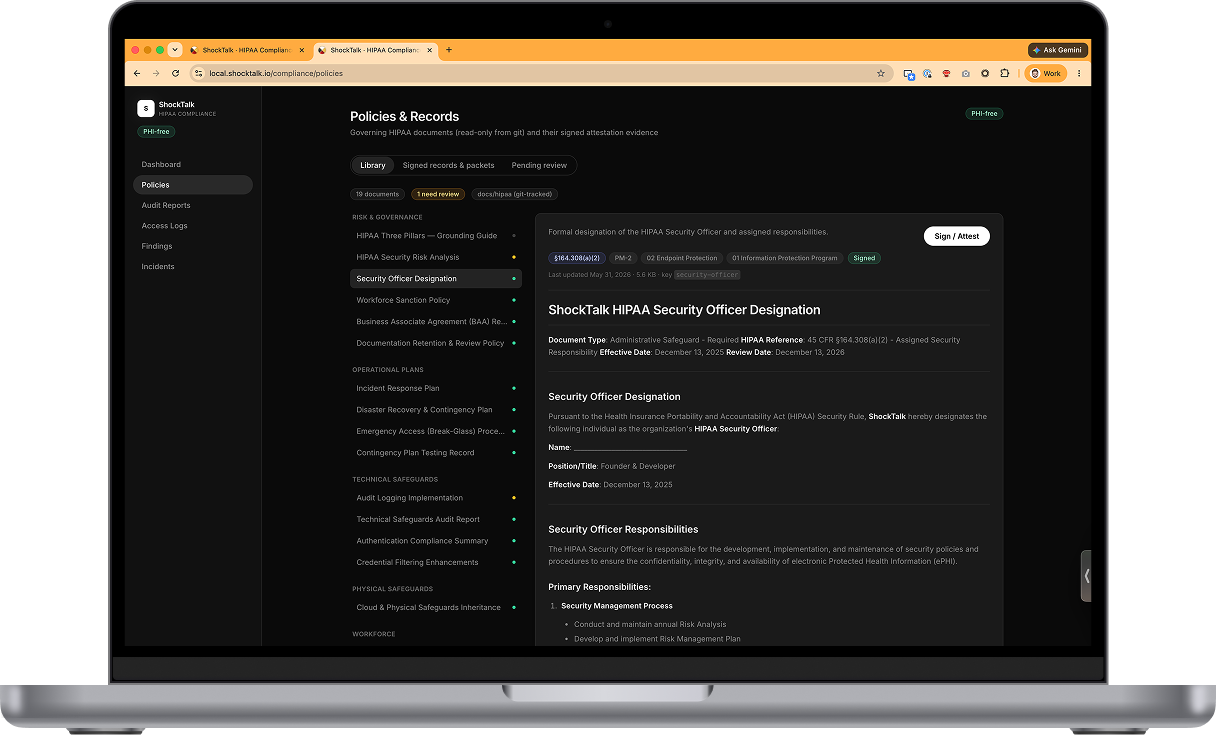This screenshot has width=1216, height=735.
Task: Open Emergency Access (Break-Glass) Procedure
Action: coord(436,431)
